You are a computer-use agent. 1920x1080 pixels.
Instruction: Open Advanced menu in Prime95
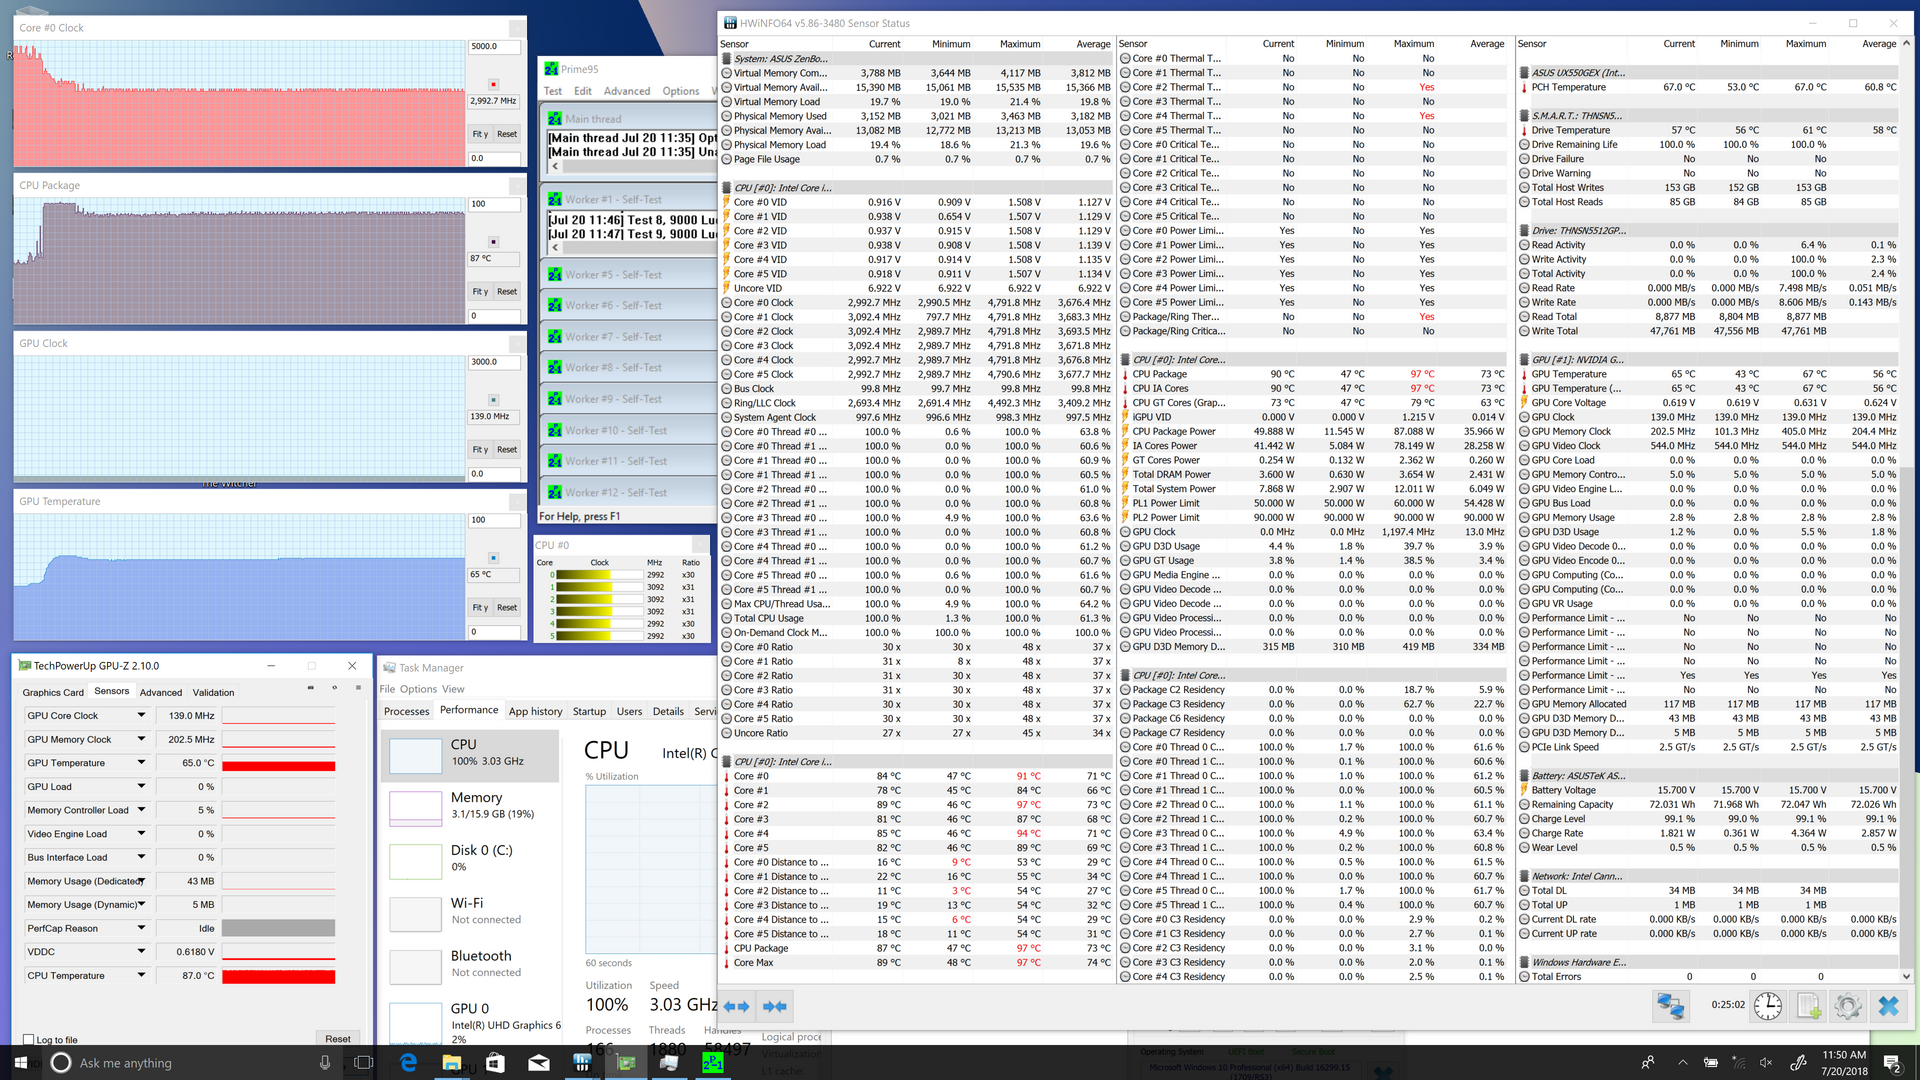point(627,91)
